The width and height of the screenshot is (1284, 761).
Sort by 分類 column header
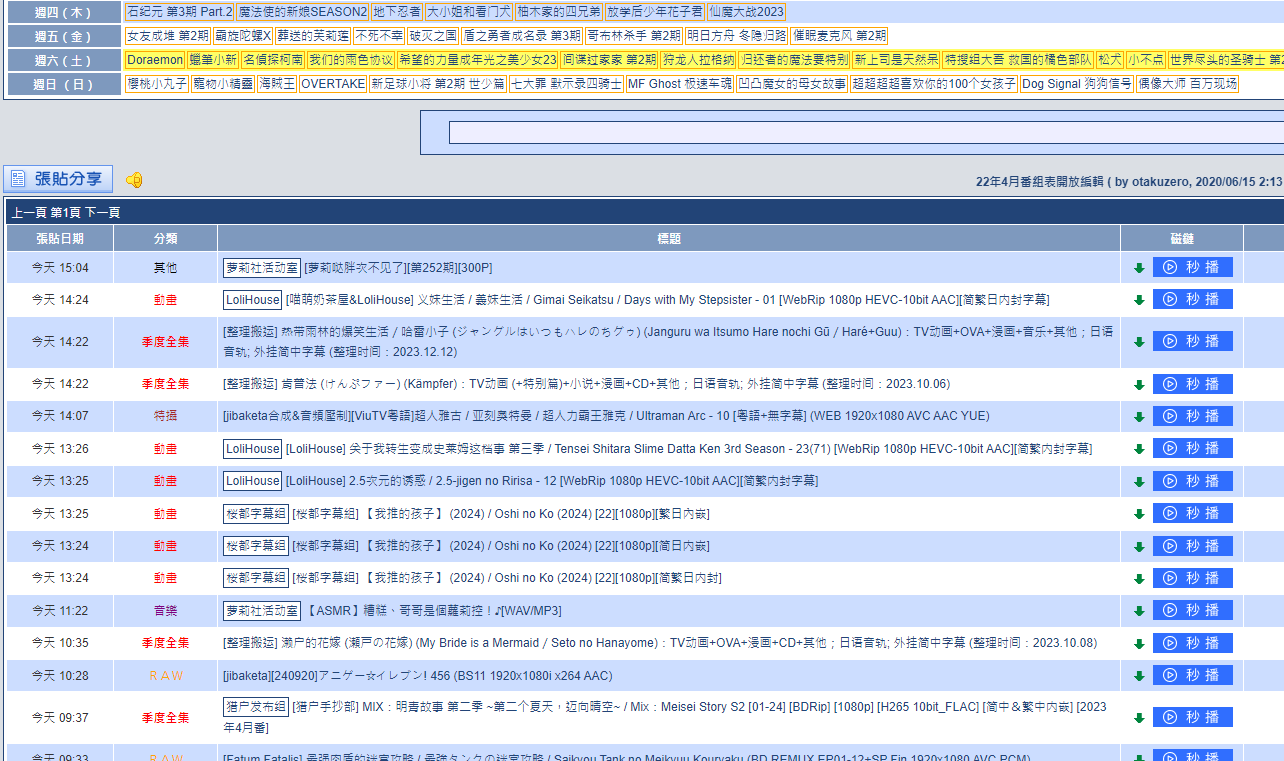pyautogui.click(x=165, y=238)
